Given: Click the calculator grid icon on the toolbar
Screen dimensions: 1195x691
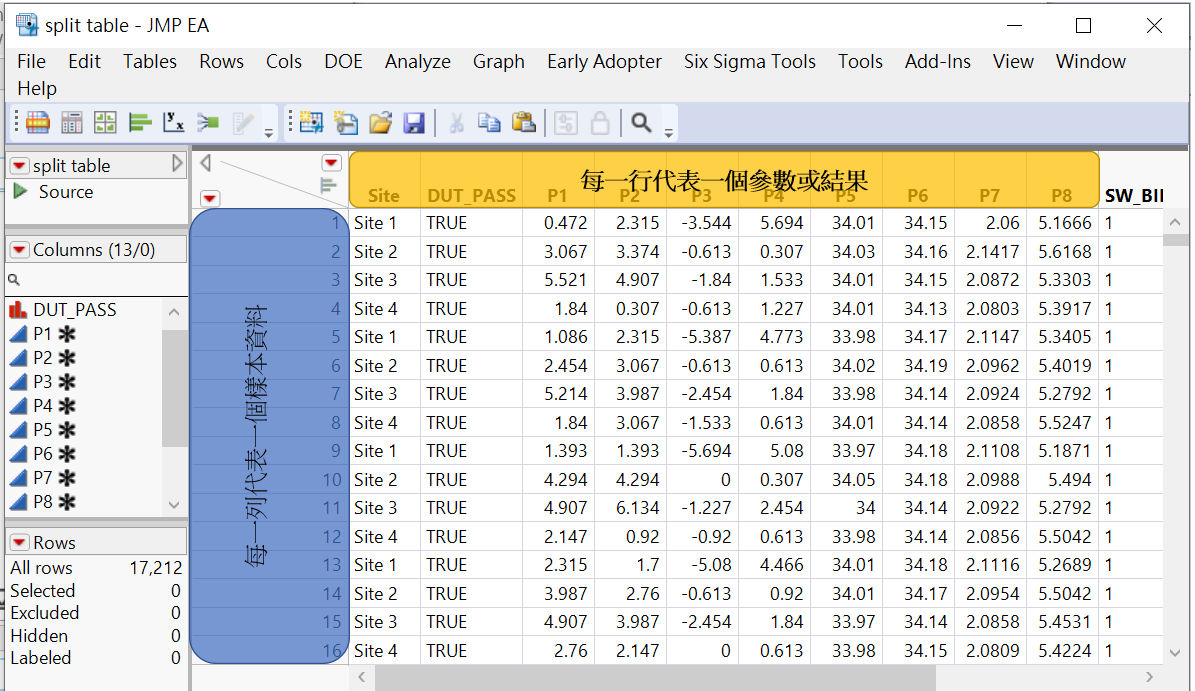Looking at the screenshot, I should pos(71,122).
